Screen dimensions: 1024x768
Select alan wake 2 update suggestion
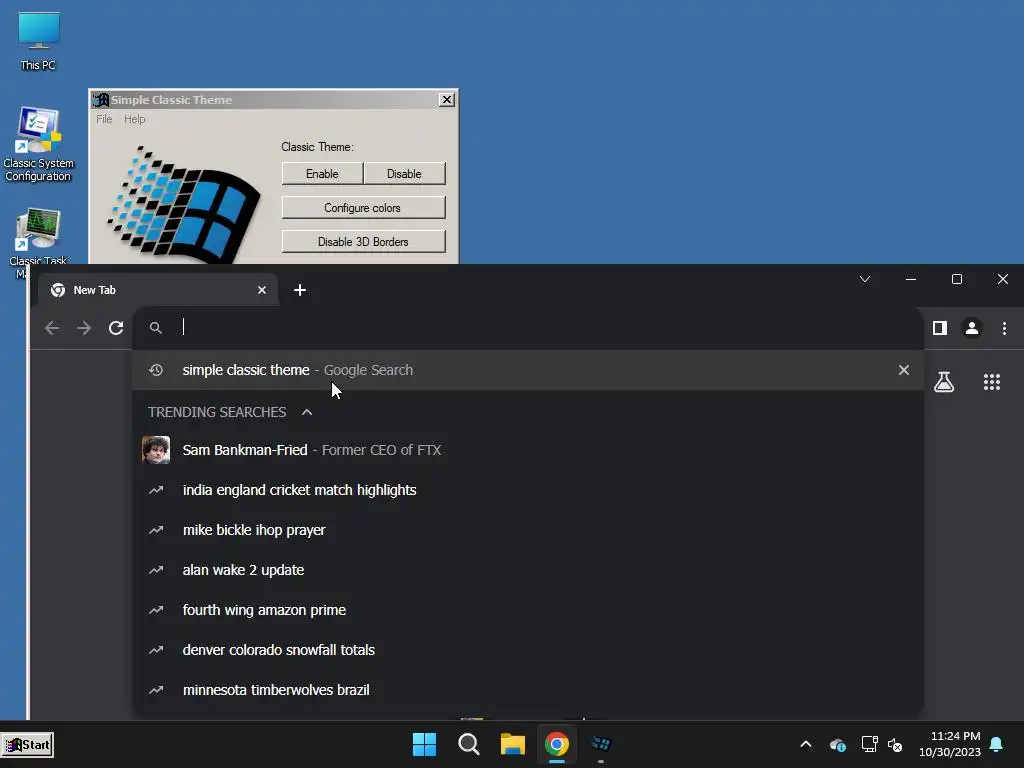pos(528,570)
